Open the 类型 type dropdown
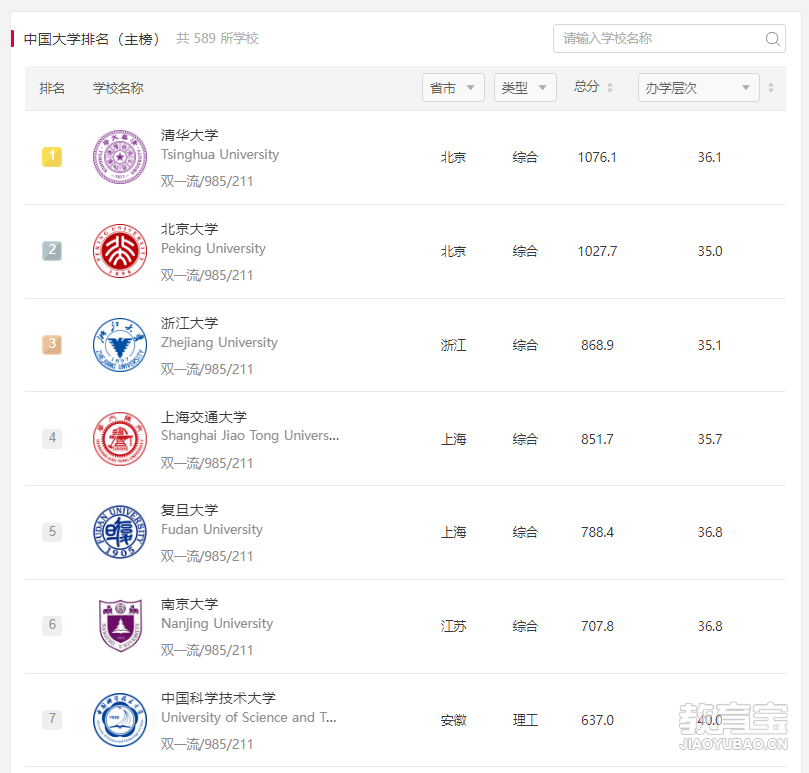Screen dimensions: 809x773 [x=525, y=88]
